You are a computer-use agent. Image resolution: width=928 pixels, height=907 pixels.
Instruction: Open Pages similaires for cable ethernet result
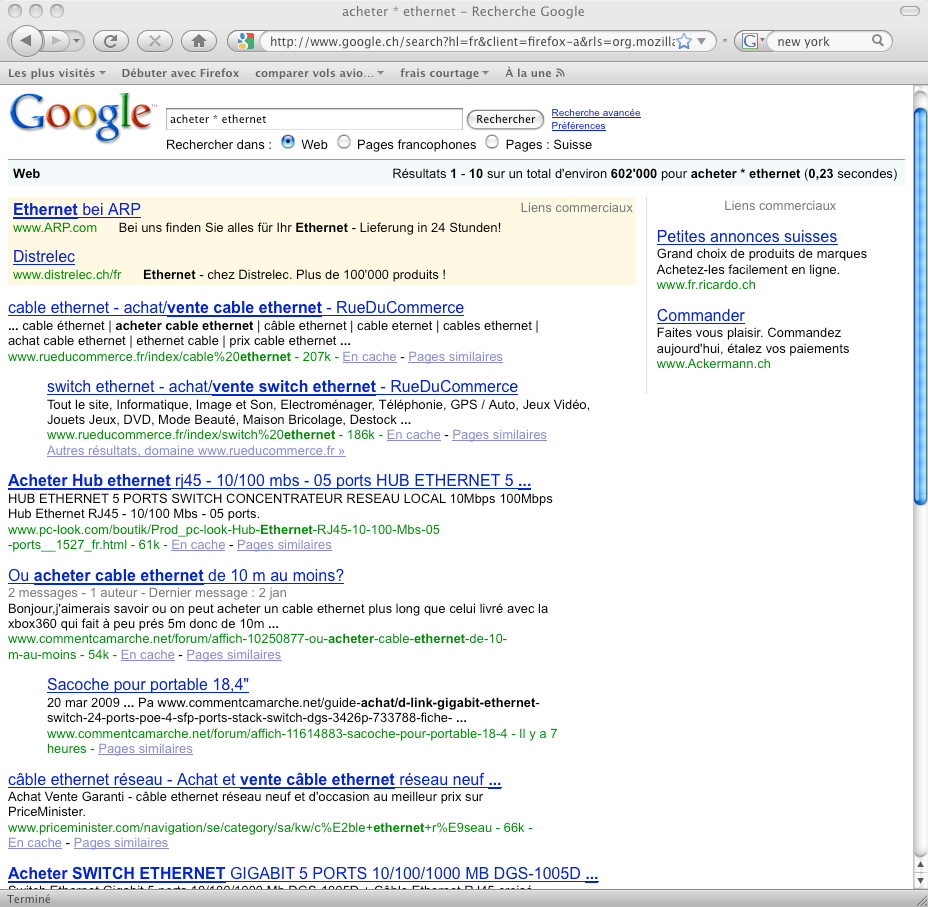click(455, 357)
